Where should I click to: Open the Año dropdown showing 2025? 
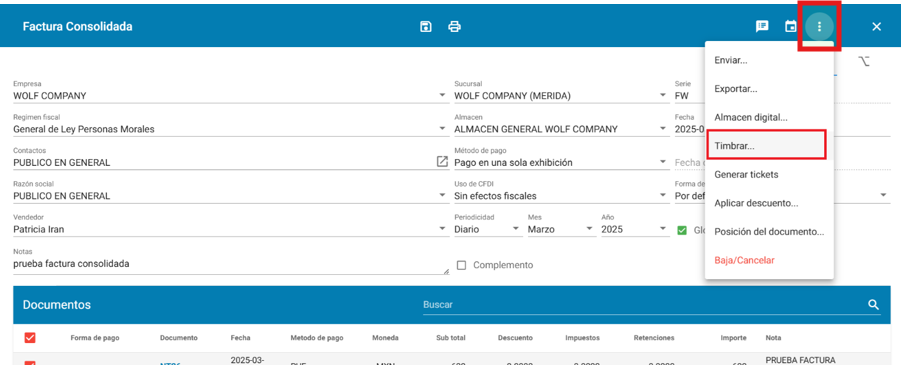[x=663, y=229]
